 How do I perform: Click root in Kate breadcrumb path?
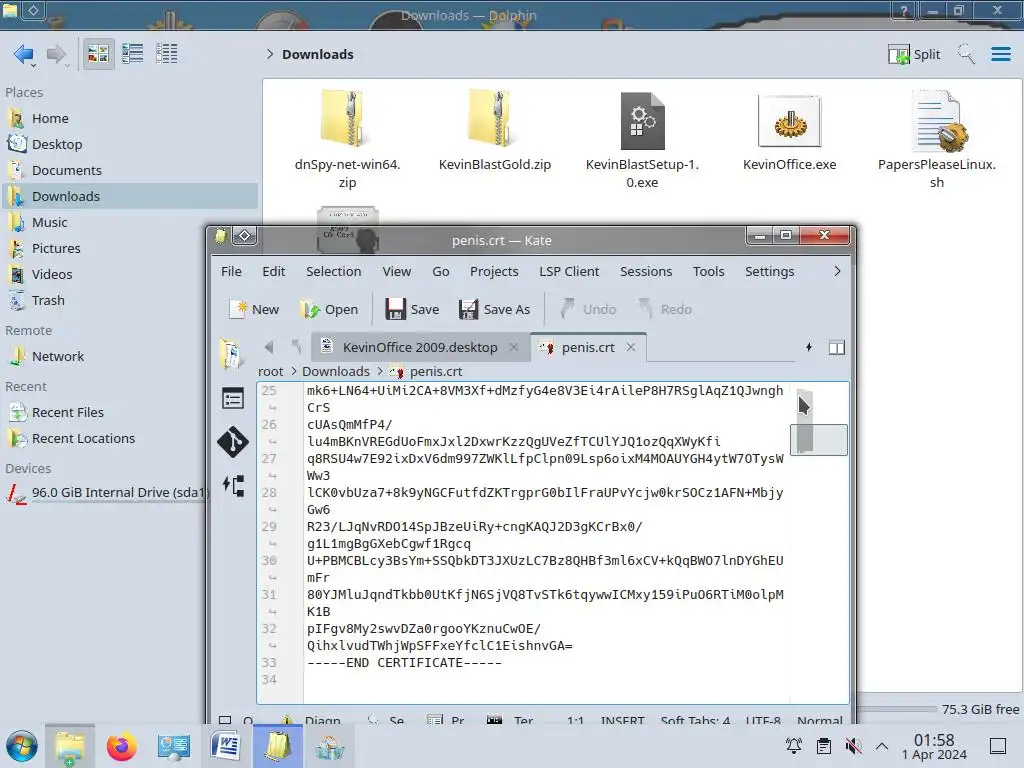(270, 372)
